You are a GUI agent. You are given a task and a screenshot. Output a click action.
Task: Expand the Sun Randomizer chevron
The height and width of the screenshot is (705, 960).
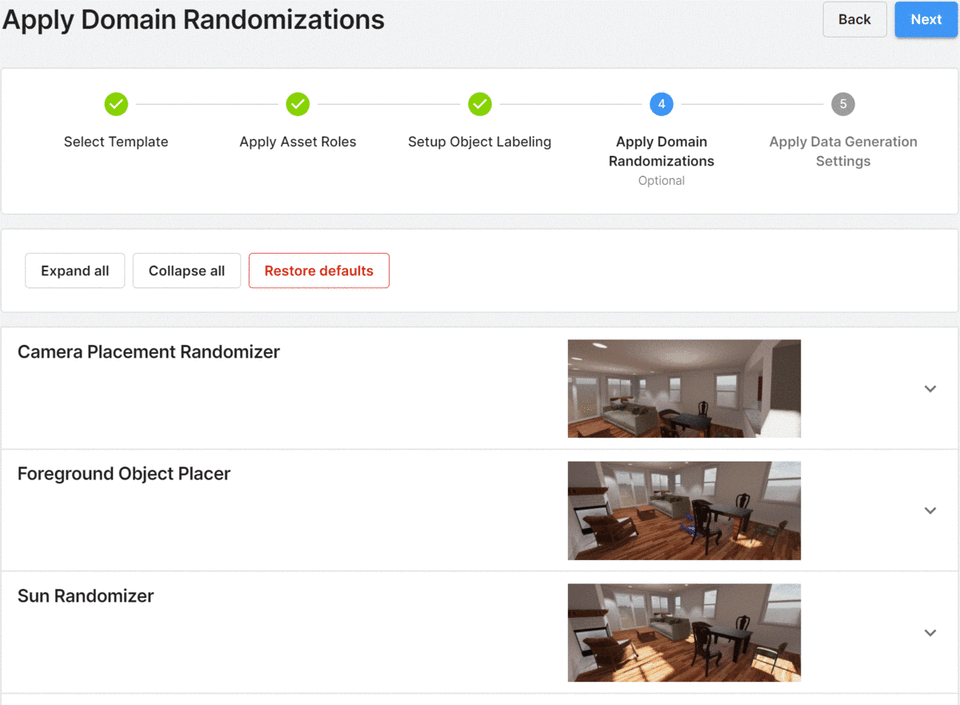coord(930,633)
